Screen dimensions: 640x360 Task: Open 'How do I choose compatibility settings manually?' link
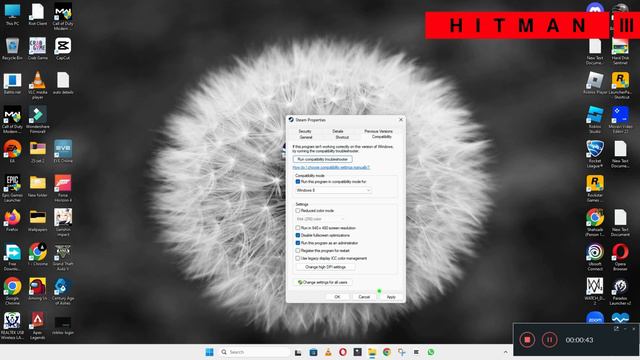click(331, 167)
